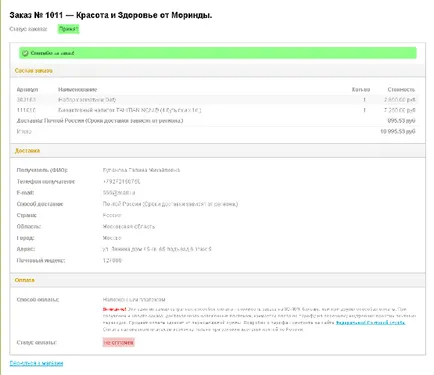
Task: Click the Наименование column header
Action: pos(77,89)
